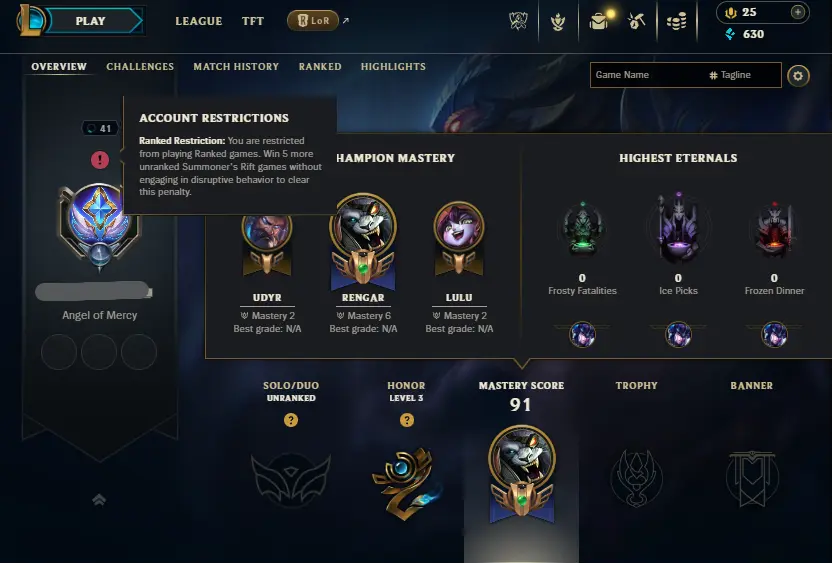Open the Clash trophy icon in top bar
837x565 pixels.
pyautogui.click(x=518, y=21)
